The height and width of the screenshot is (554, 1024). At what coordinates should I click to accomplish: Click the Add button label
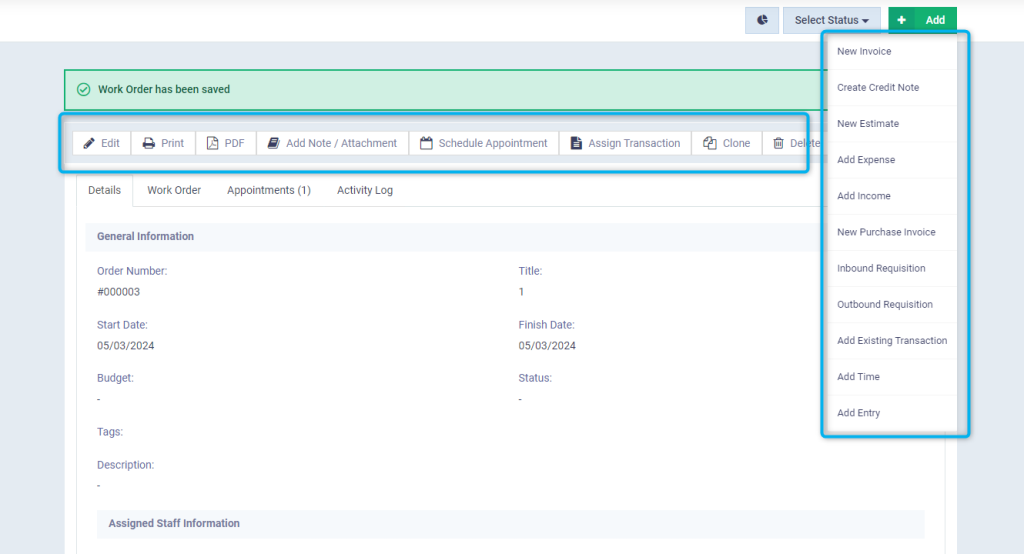click(x=935, y=20)
